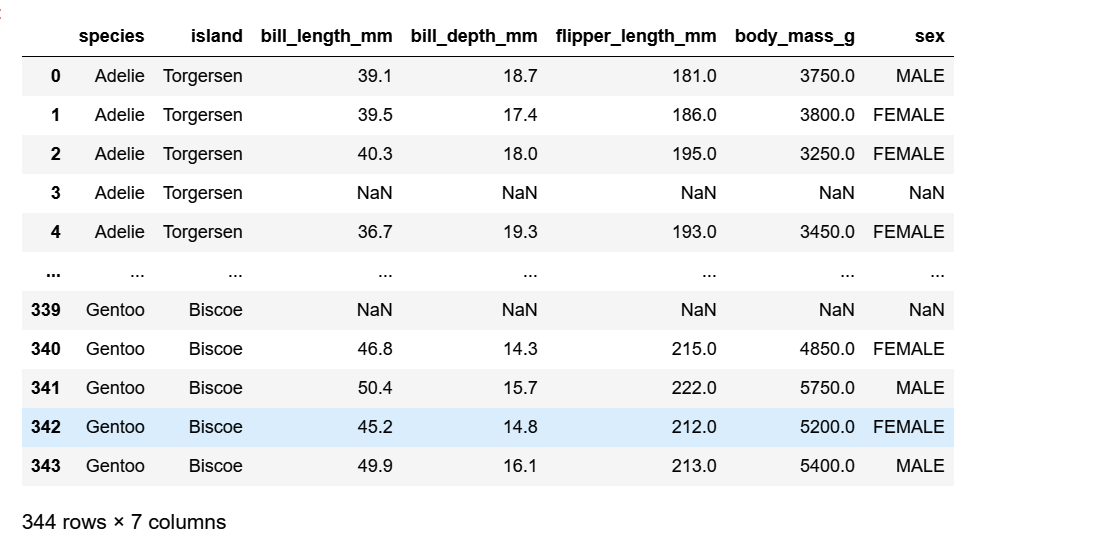Click the bill depth value 19.3
The width and height of the screenshot is (1108, 540).
(x=519, y=232)
